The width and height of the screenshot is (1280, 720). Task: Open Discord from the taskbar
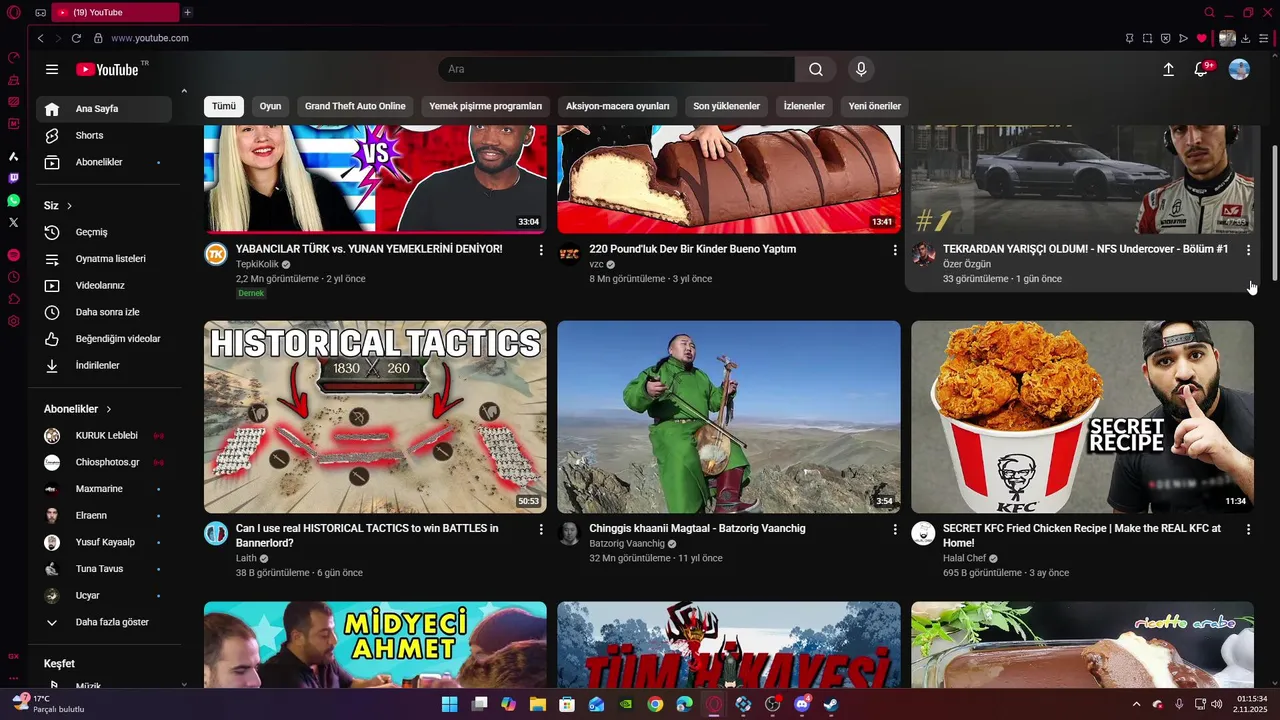tap(801, 704)
